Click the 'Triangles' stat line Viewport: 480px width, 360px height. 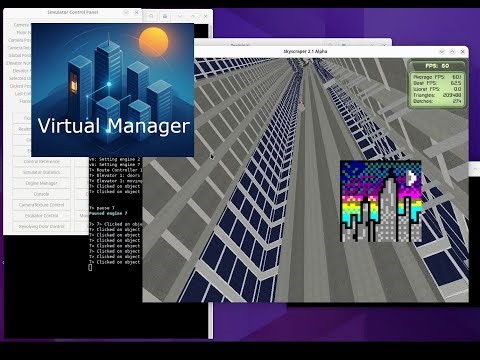click(x=437, y=95)
